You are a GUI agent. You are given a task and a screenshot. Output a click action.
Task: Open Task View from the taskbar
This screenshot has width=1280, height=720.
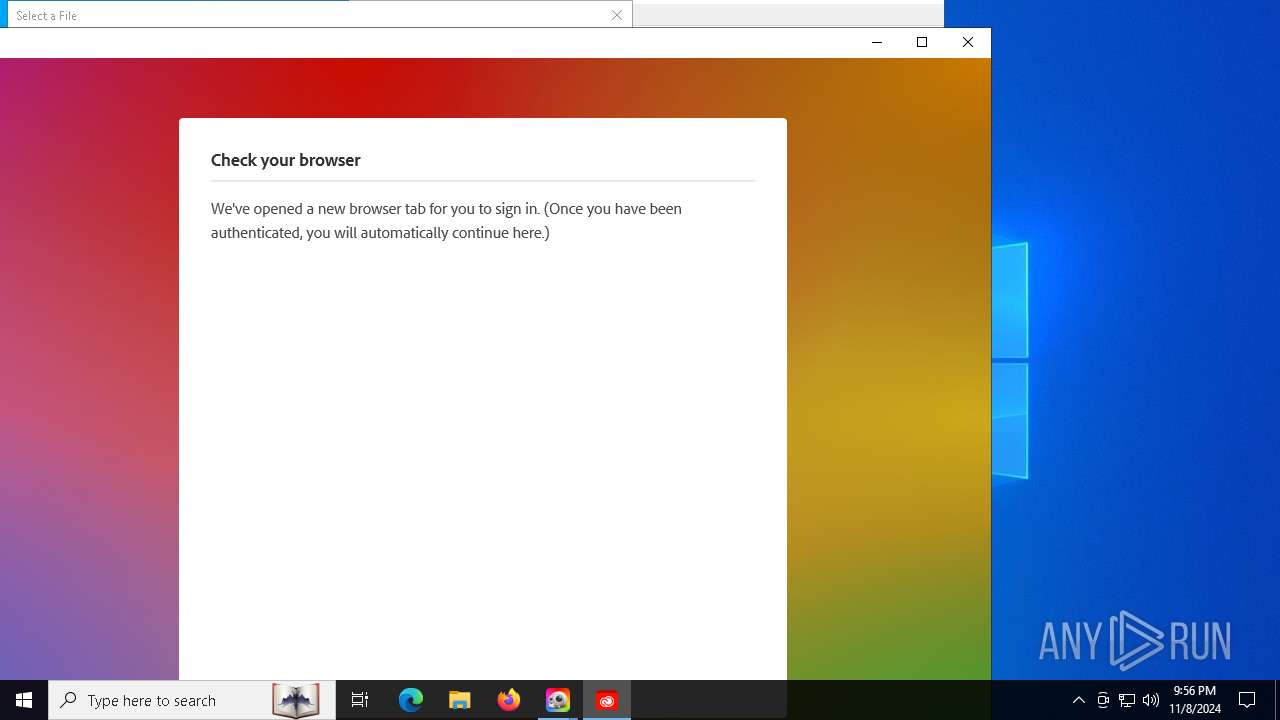tap(360, 700)
